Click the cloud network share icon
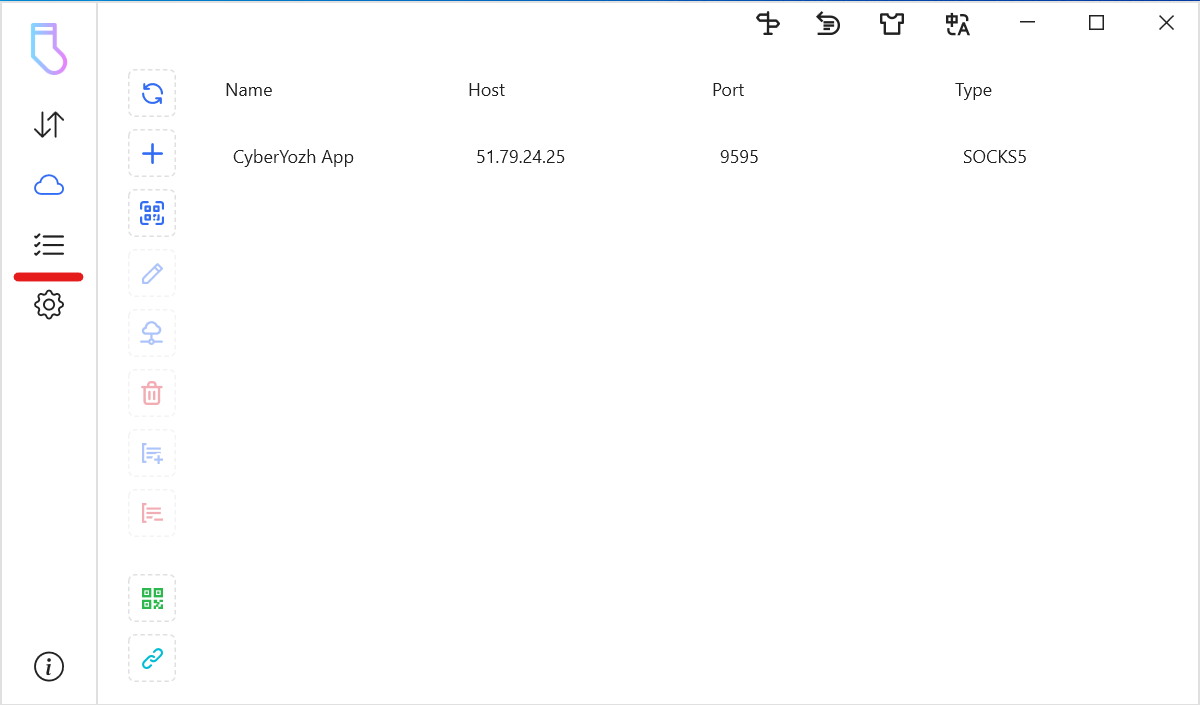1200x705 pixels. pos(152,333)
